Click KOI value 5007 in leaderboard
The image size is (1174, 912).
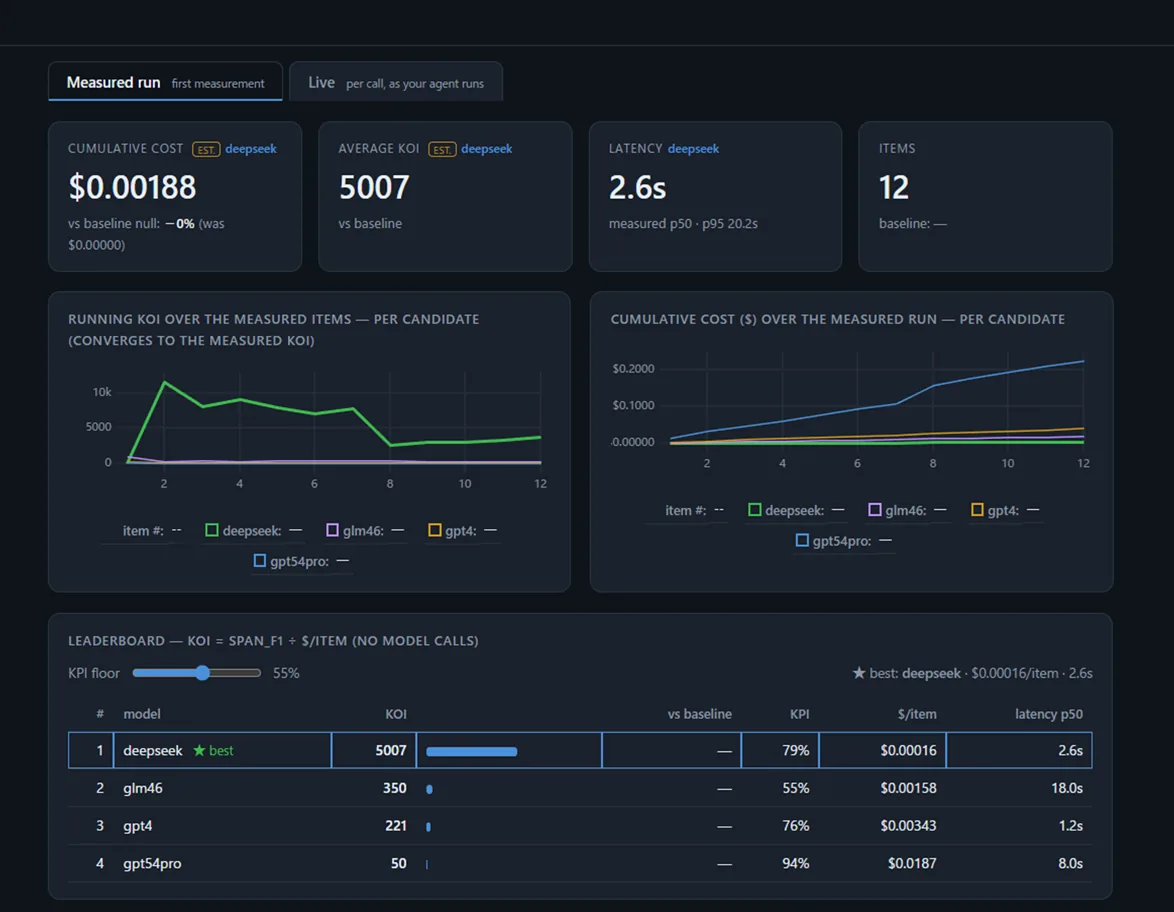coord(391,750)
